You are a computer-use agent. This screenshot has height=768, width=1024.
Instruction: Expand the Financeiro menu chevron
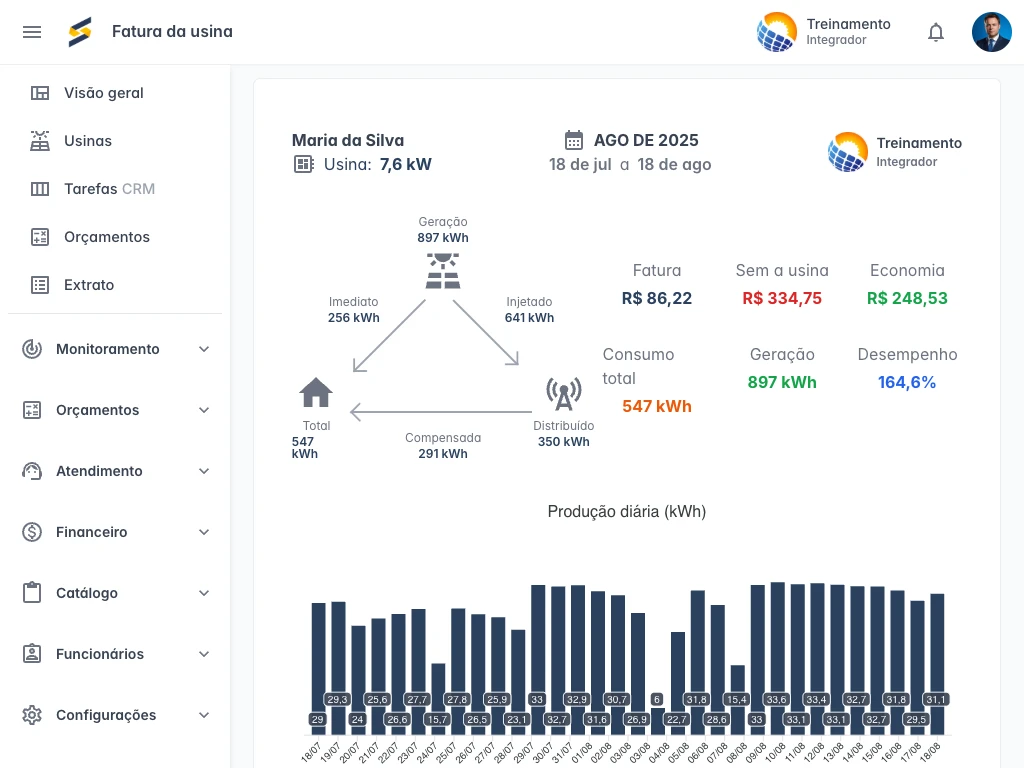tap(204, 532)
